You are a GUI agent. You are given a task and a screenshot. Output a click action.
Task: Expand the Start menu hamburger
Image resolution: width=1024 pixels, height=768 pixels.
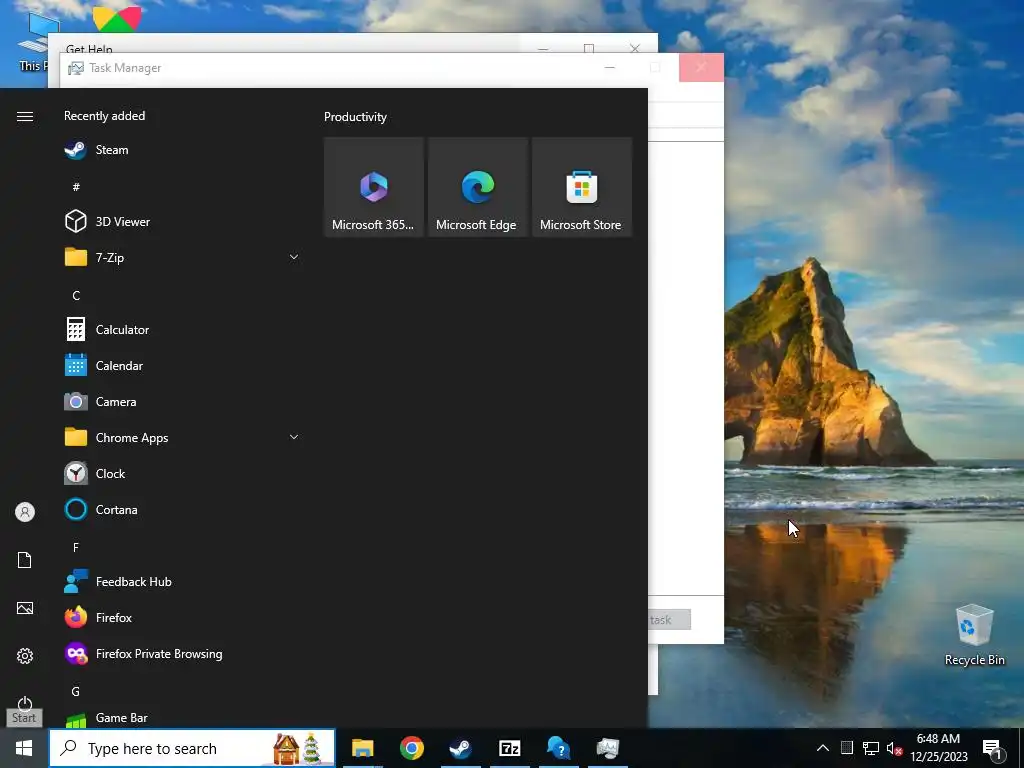(x=25, y=116)
